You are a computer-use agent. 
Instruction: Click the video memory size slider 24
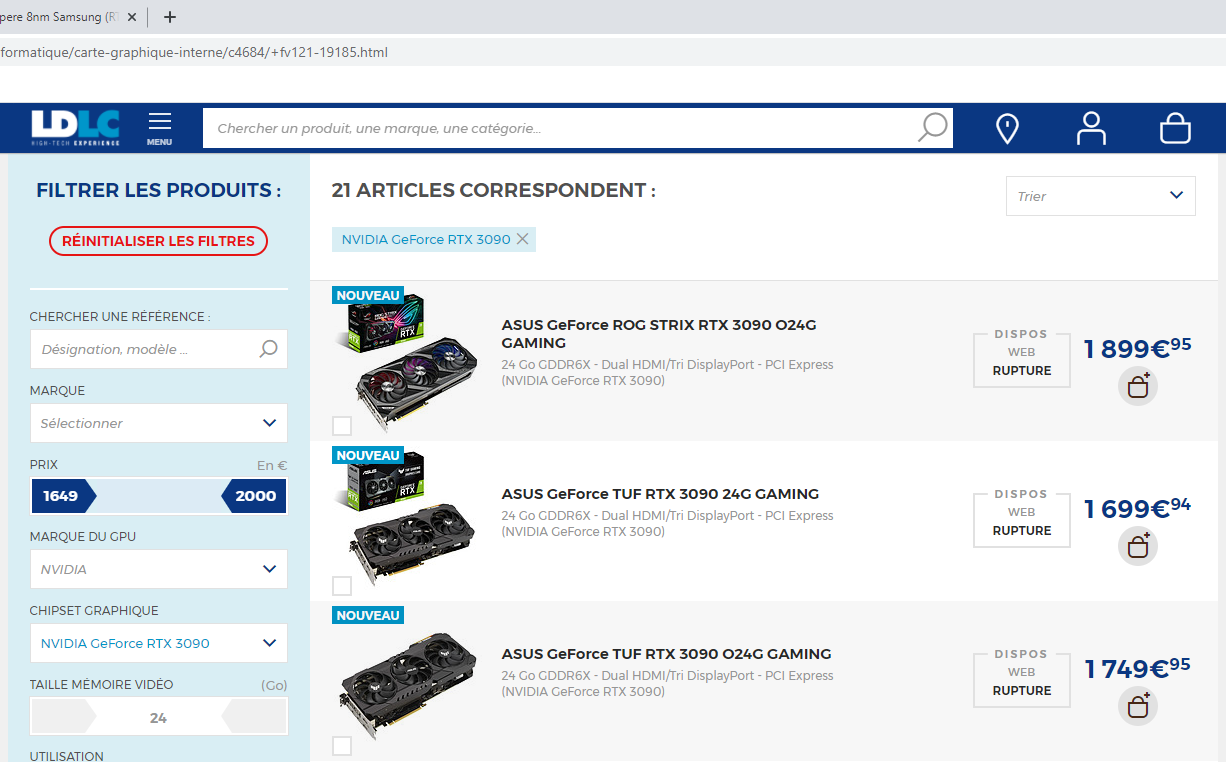[159, 717]
